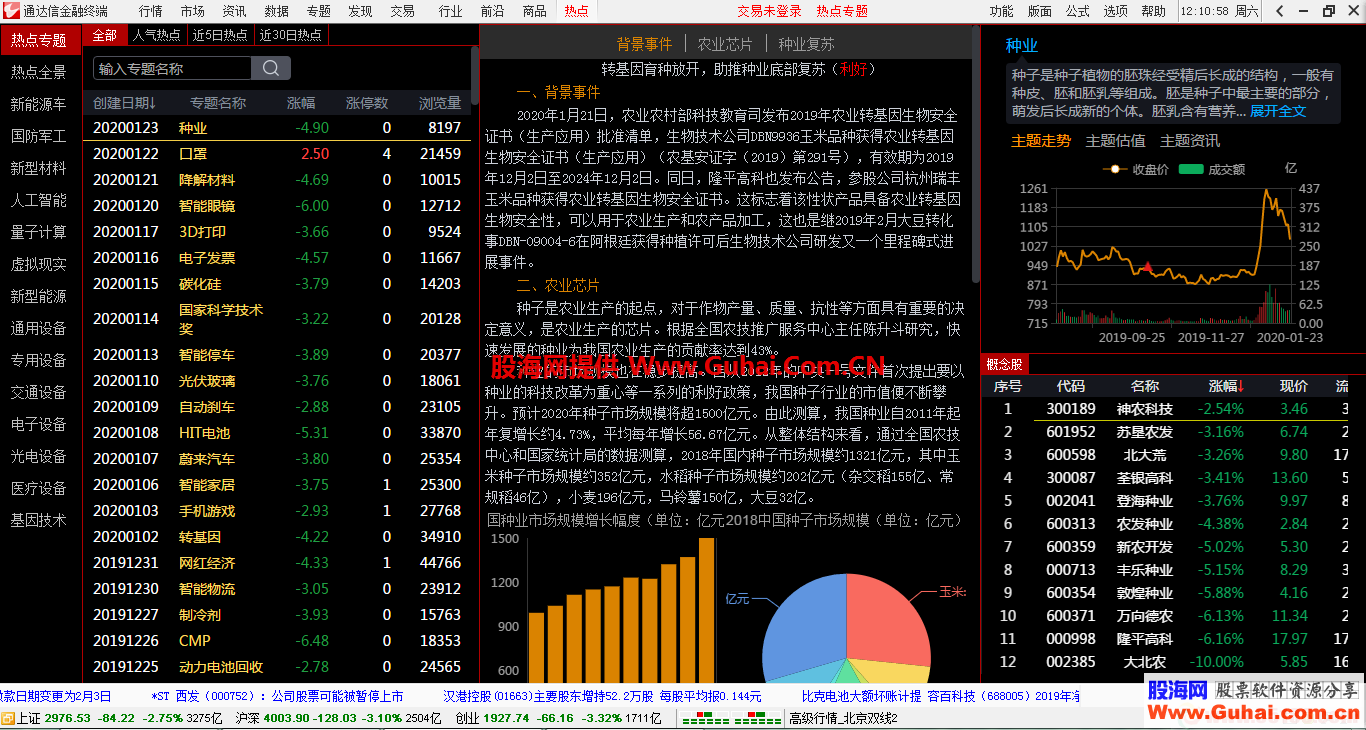Select the 降解材料 topic row
Image resolution: width=1366 pixels, height=730 pixels.
277,180
